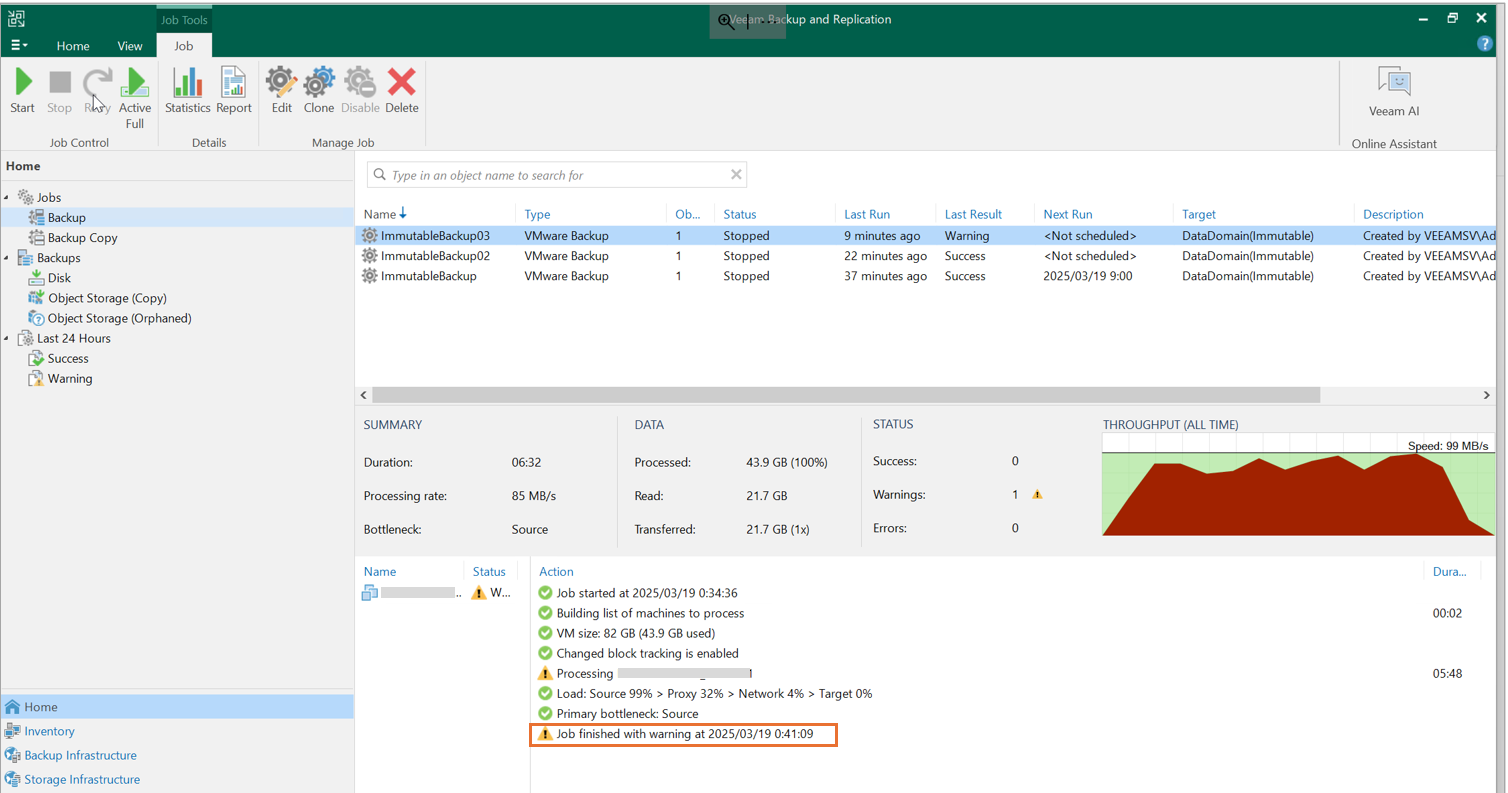Sort by the Next Run column header
Screen dimensions: 1508x793
[x=1068, y=214]
